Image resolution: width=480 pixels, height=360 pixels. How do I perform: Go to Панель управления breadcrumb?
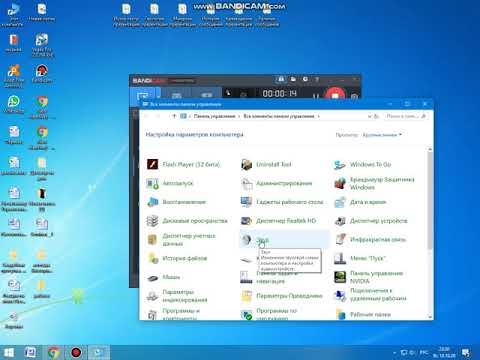click(214, 116)
